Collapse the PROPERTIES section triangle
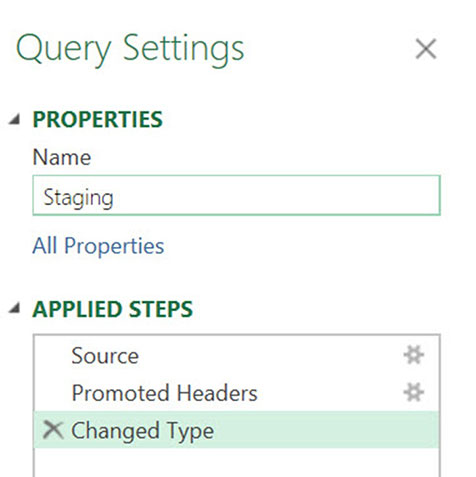476x477 pixels. [14, 119]
